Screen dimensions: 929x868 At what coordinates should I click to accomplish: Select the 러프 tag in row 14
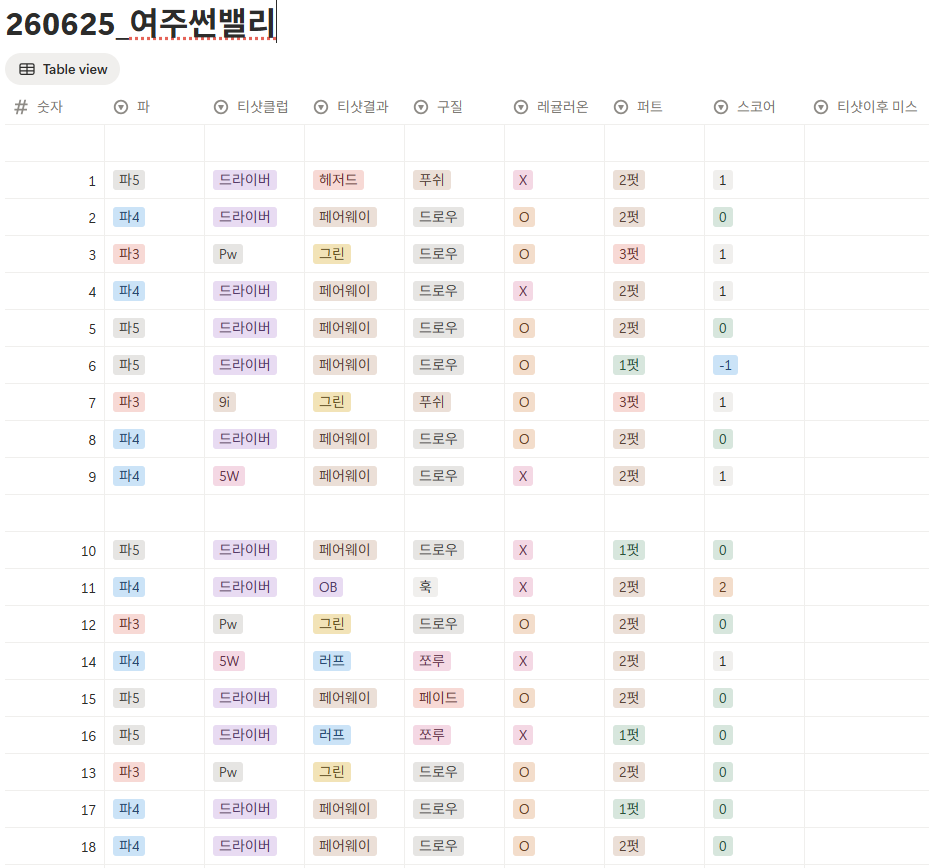pyautogui.click(x=332, y=661)
